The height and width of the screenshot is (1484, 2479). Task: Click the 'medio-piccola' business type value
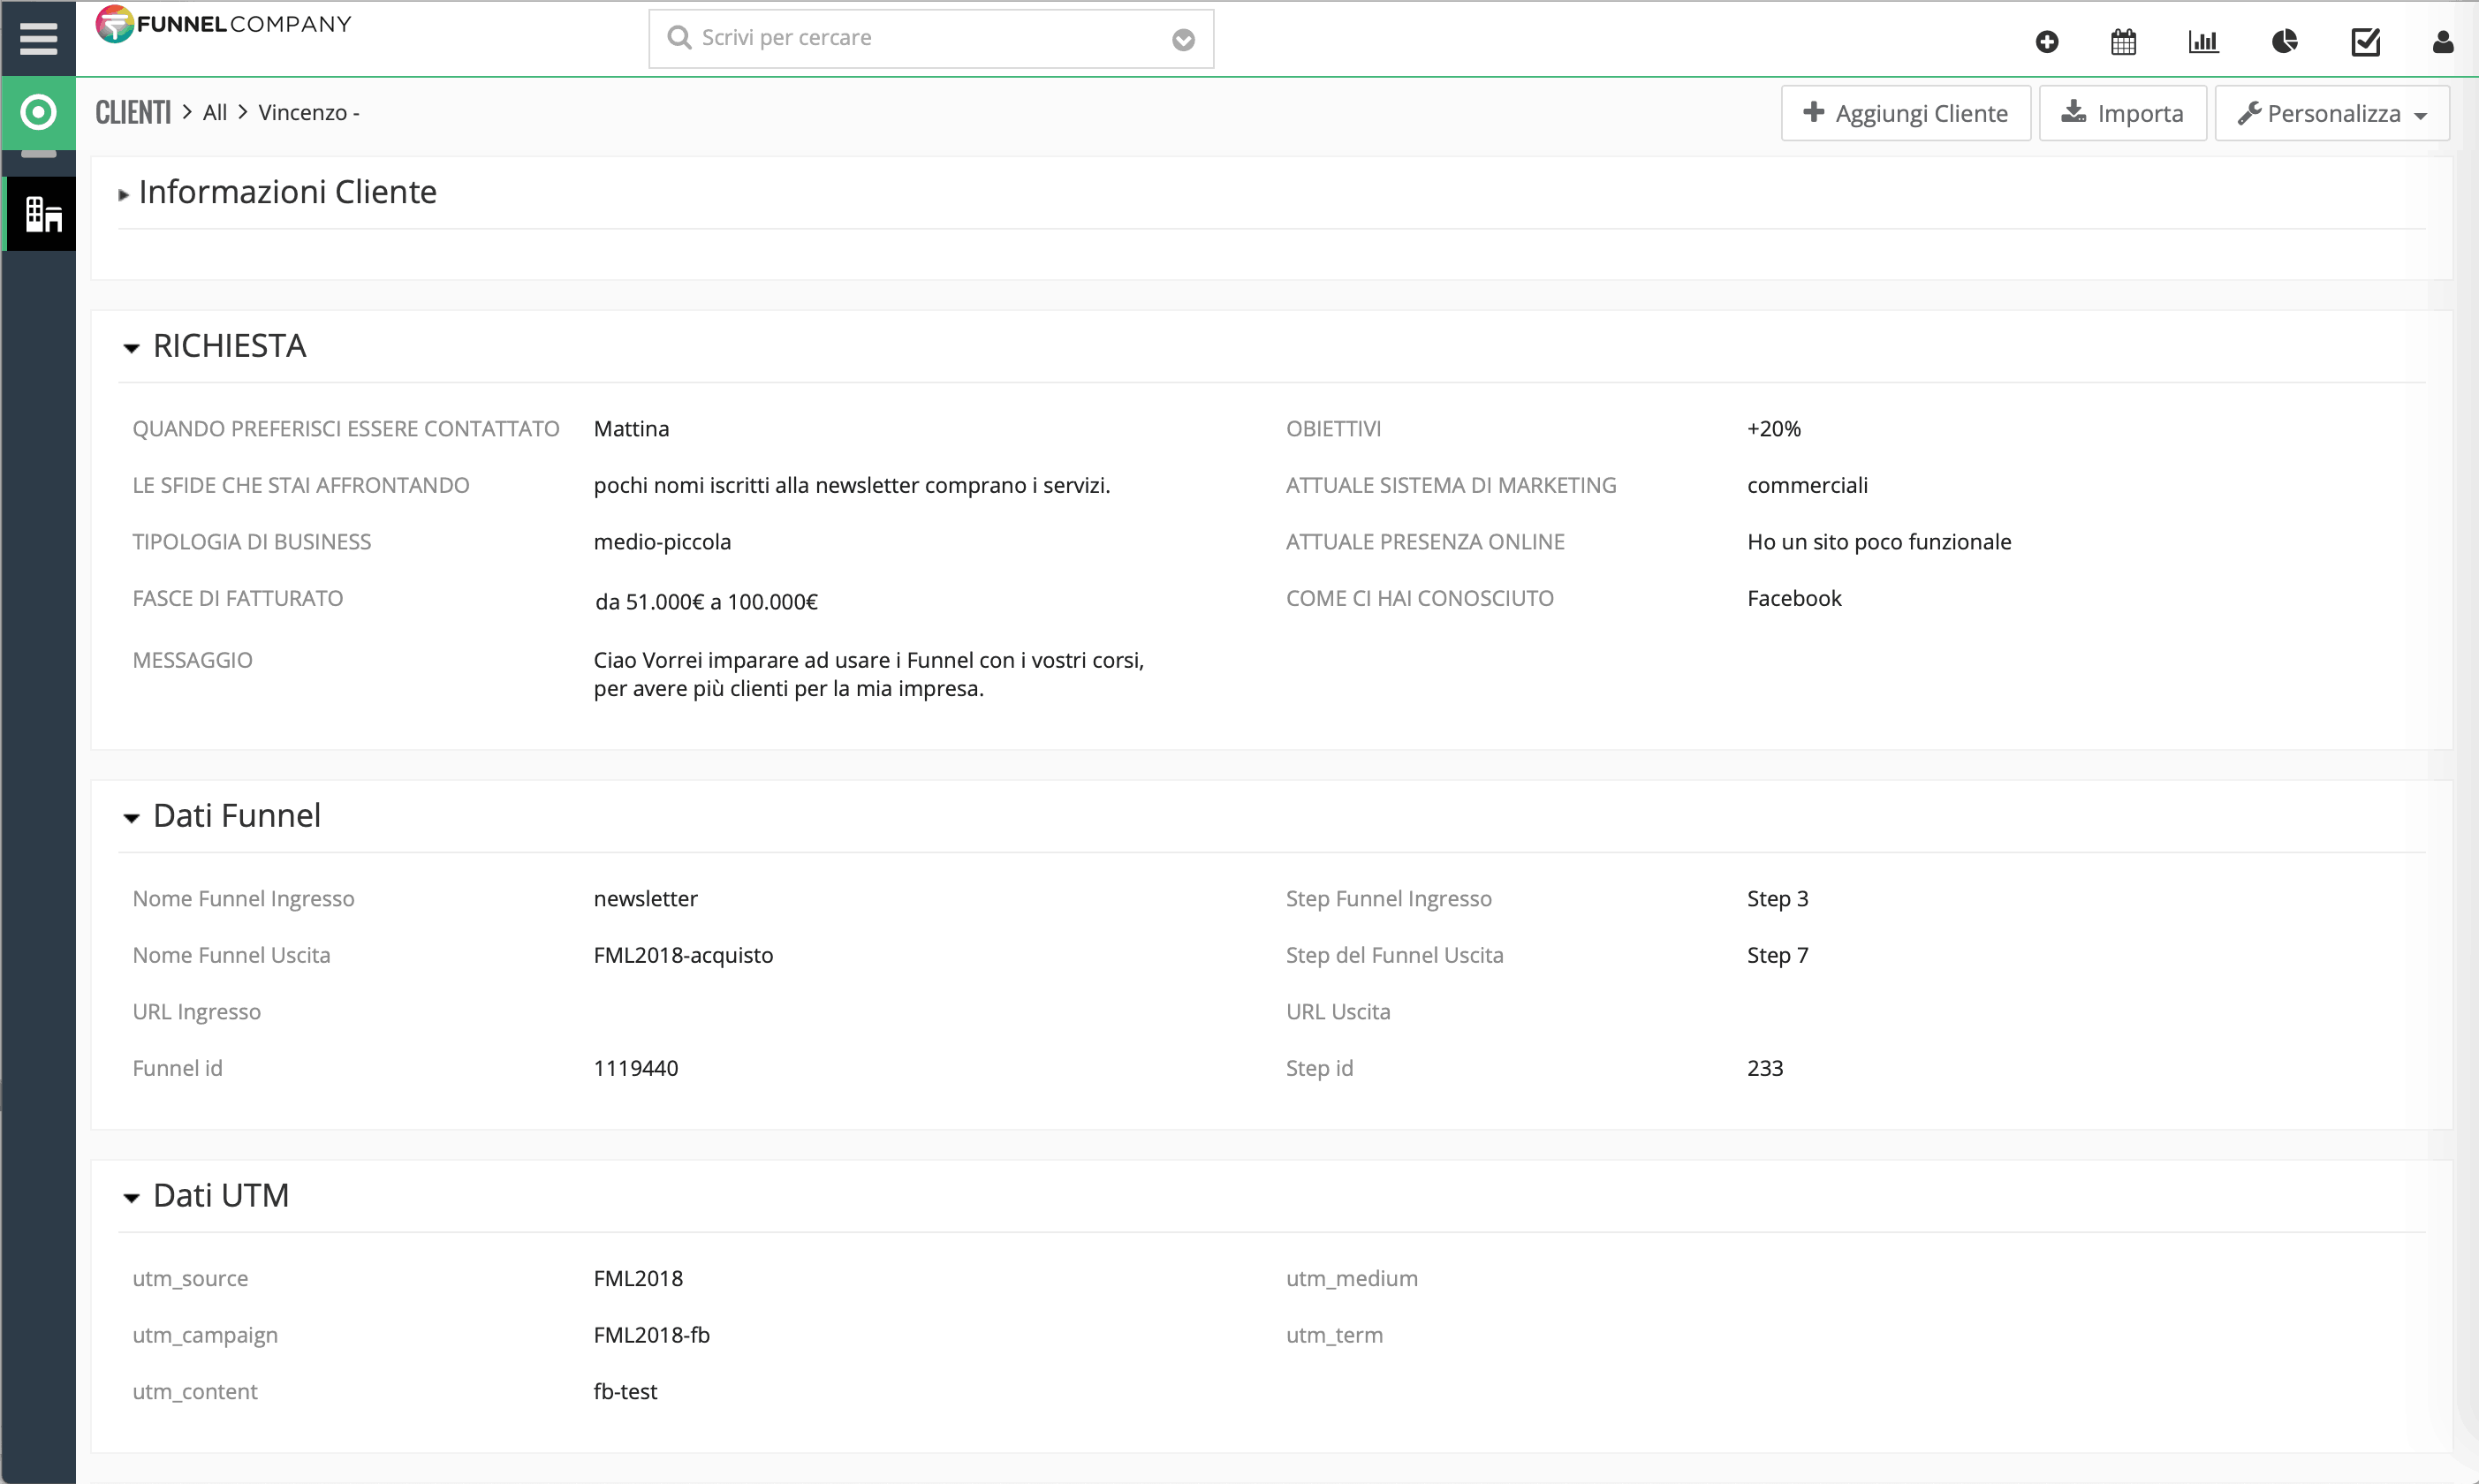click(662, 542)
